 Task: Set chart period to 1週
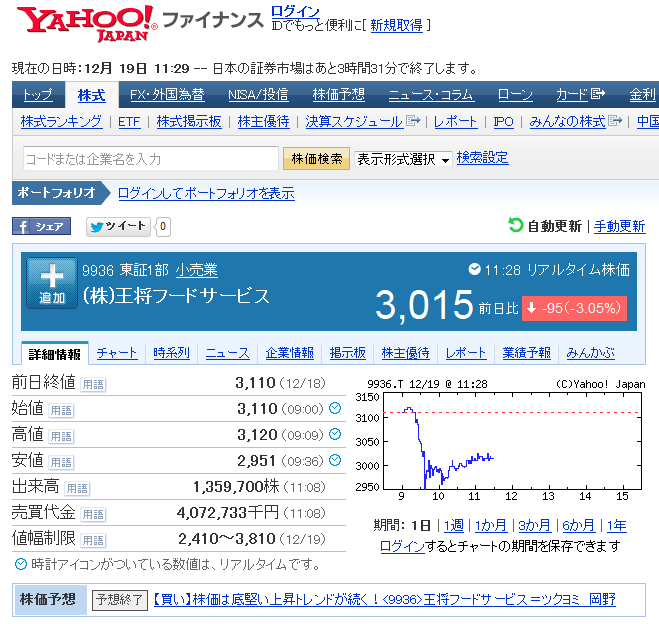(x=454, y=526)
